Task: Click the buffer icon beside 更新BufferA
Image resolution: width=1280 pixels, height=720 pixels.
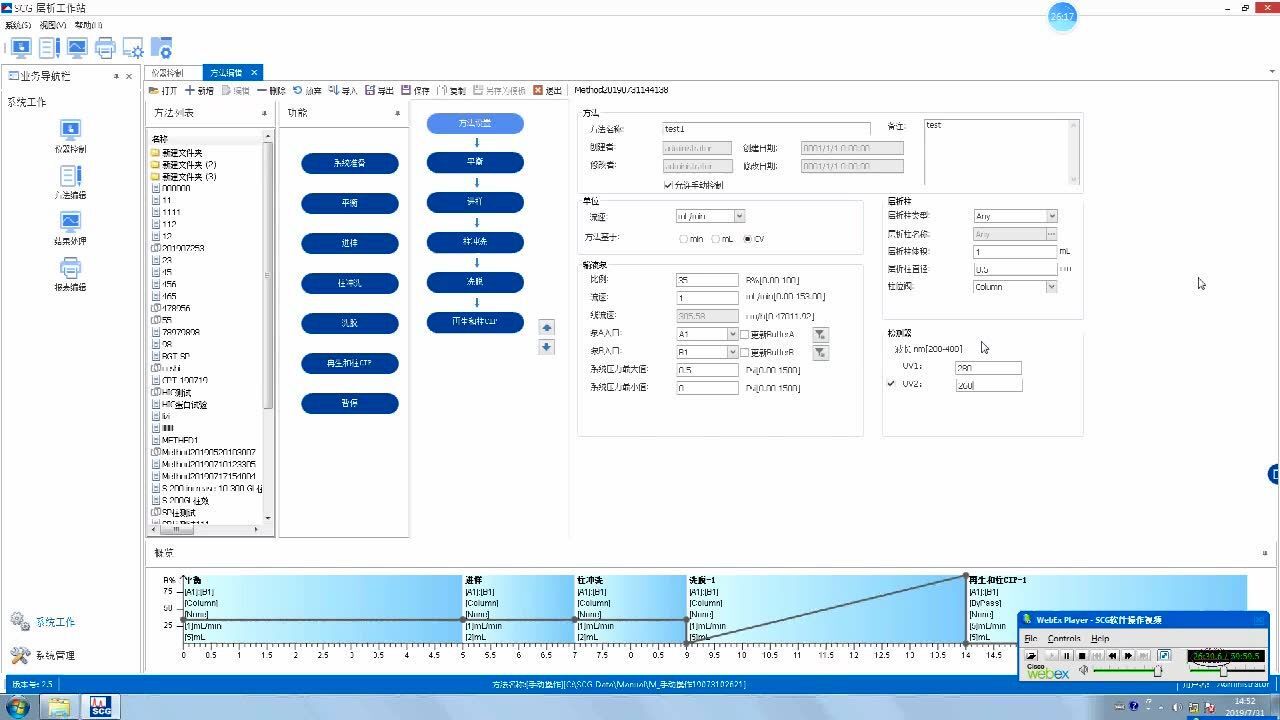Action: point(820,335)
